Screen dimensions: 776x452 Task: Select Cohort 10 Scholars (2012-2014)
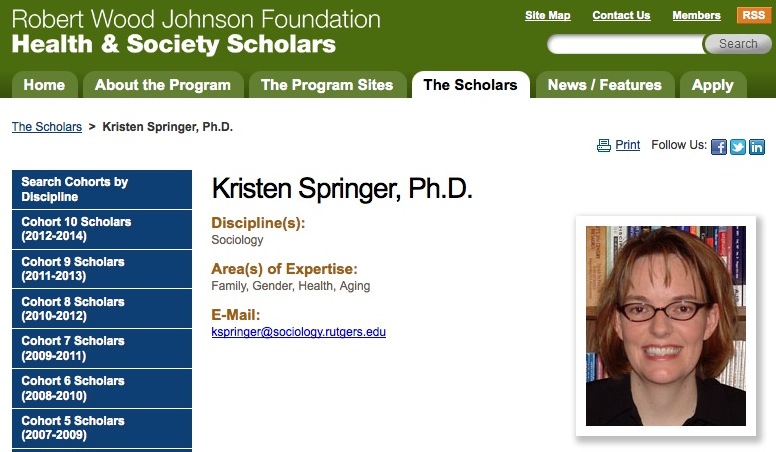click(101, 229)
